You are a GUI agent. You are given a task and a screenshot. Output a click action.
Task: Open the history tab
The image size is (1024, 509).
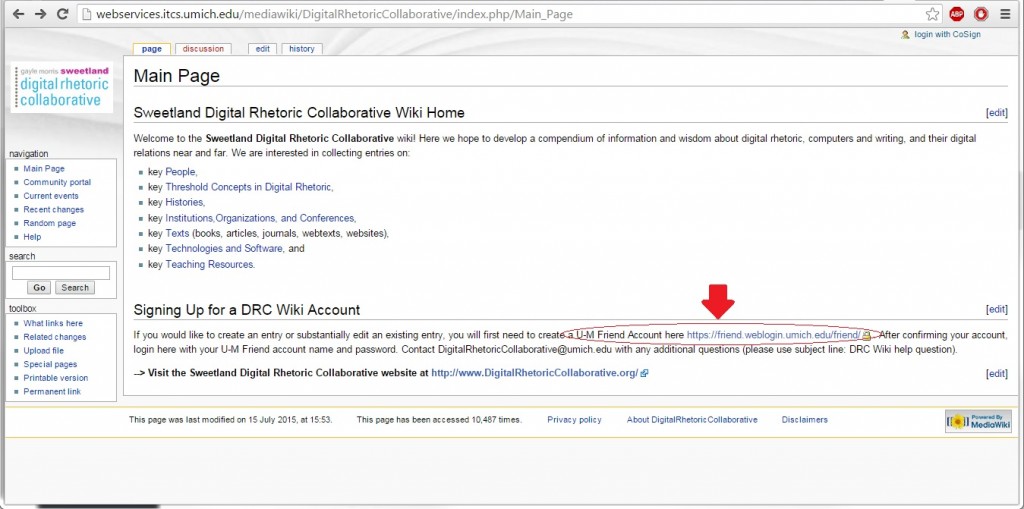[x=302, y=49]
